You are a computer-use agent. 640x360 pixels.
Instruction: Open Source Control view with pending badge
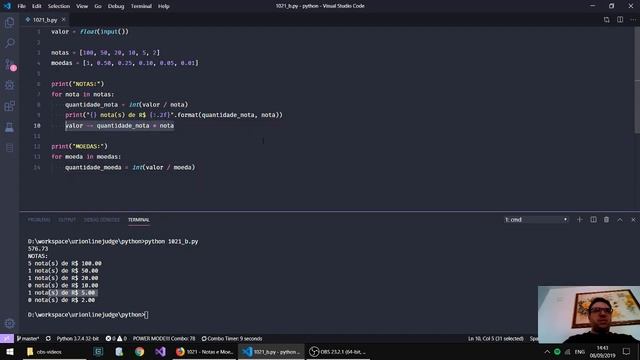pyautogui.click(x=9, y=64)
